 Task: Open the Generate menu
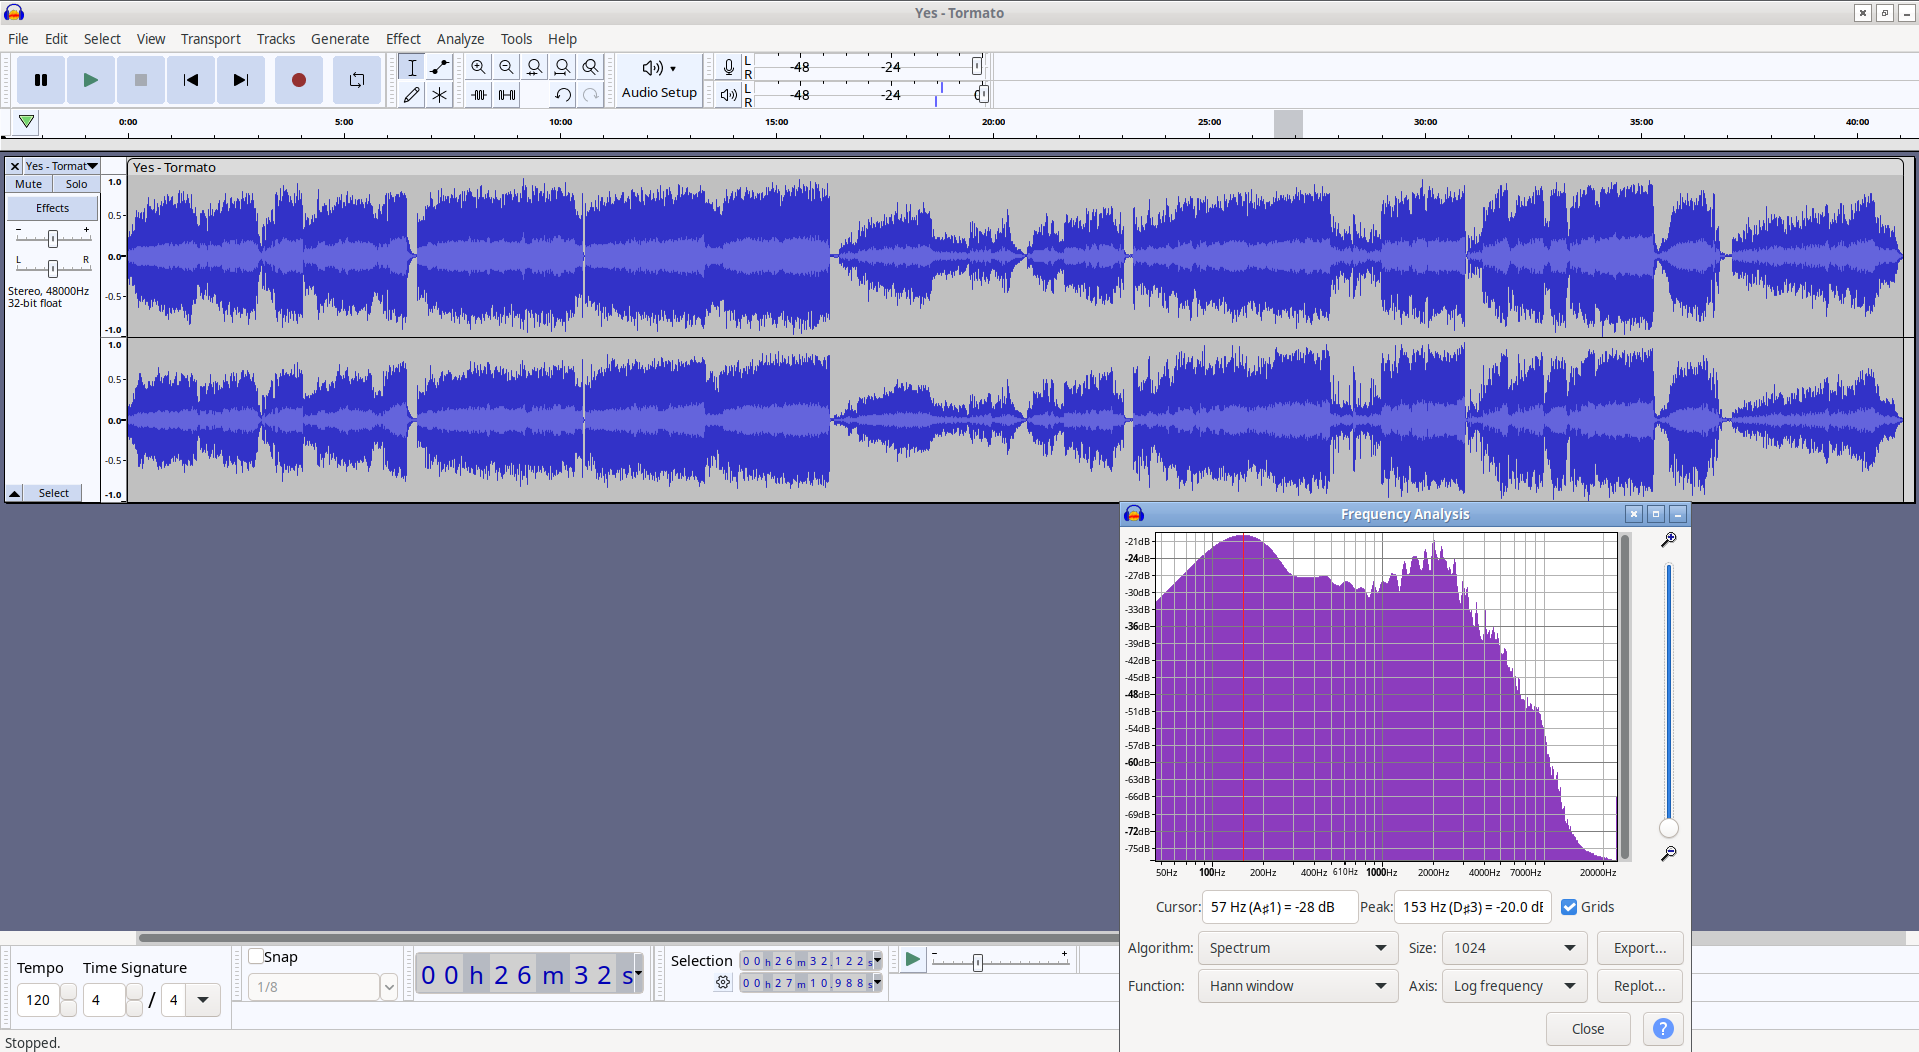tap(340, 39)
